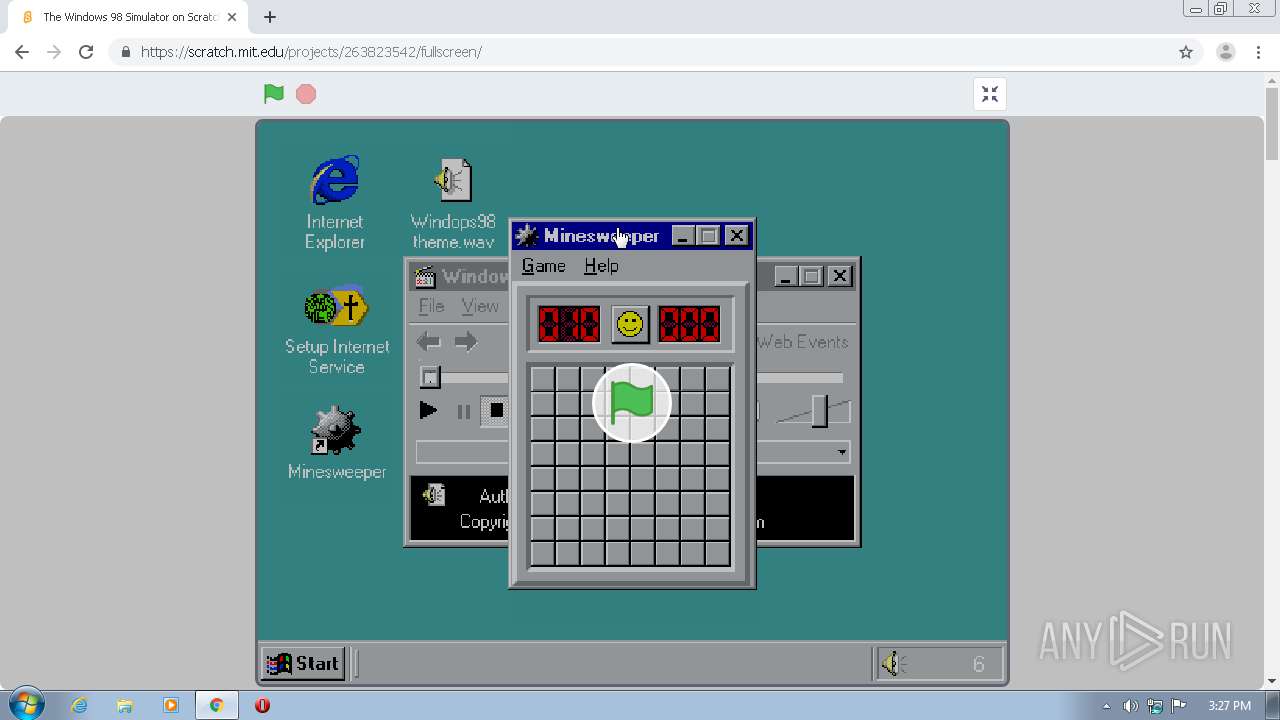Image resolution: width=1280 pixels, height=720 pixels.
Task: Click the Chrome address bar URL
Action: 311,52
